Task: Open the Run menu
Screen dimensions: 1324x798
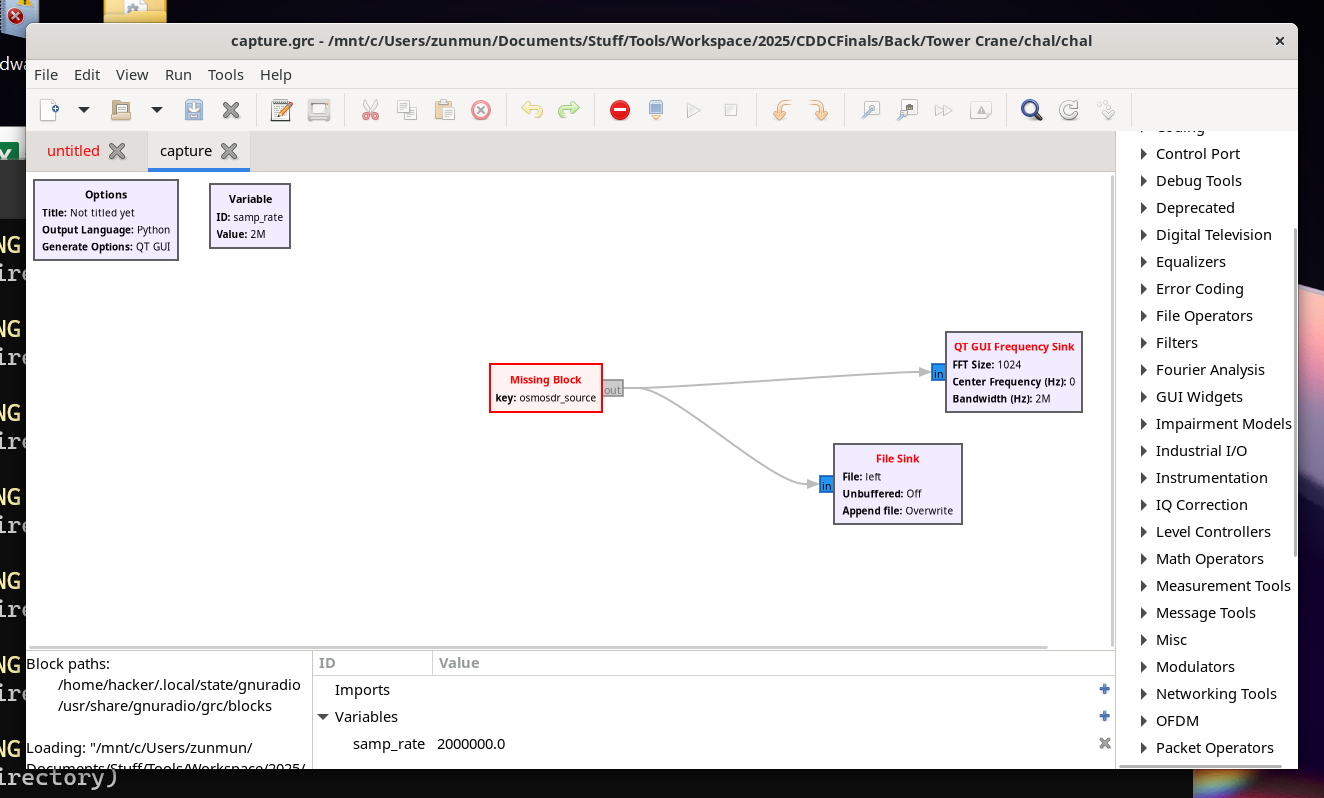Action: [x=178, y=75]
